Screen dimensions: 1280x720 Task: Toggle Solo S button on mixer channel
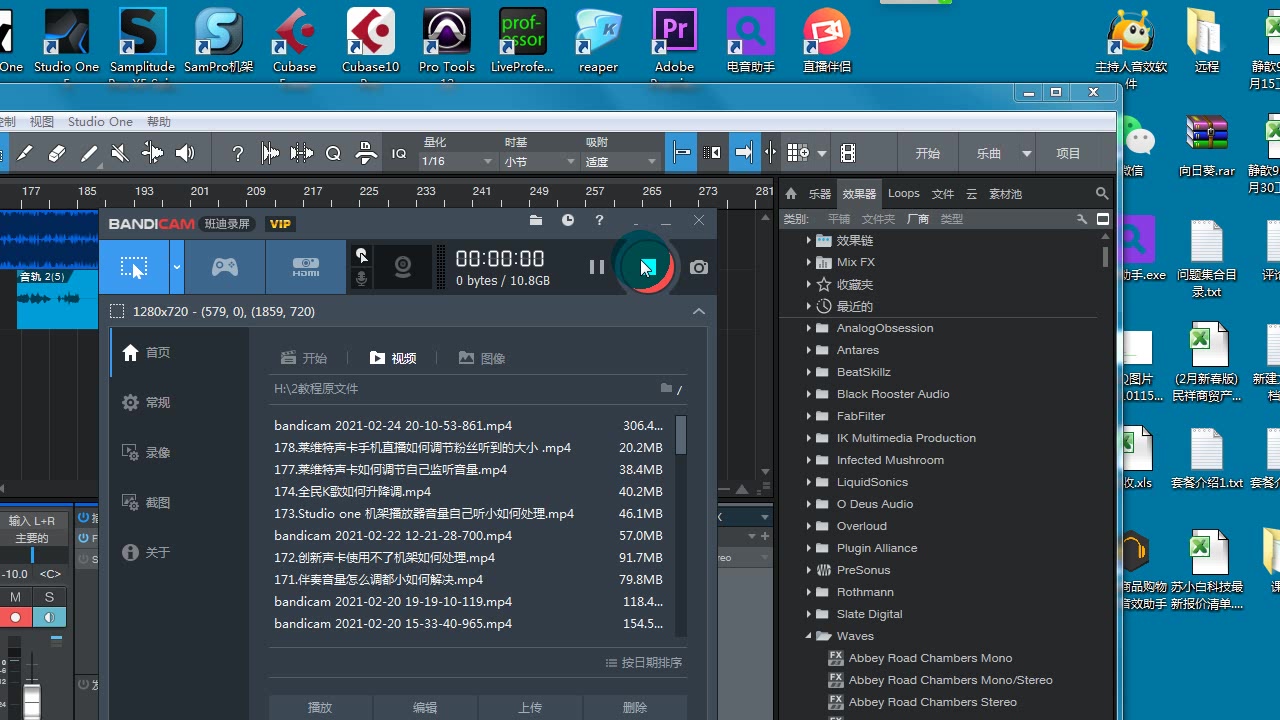click(x=49, y=597)
